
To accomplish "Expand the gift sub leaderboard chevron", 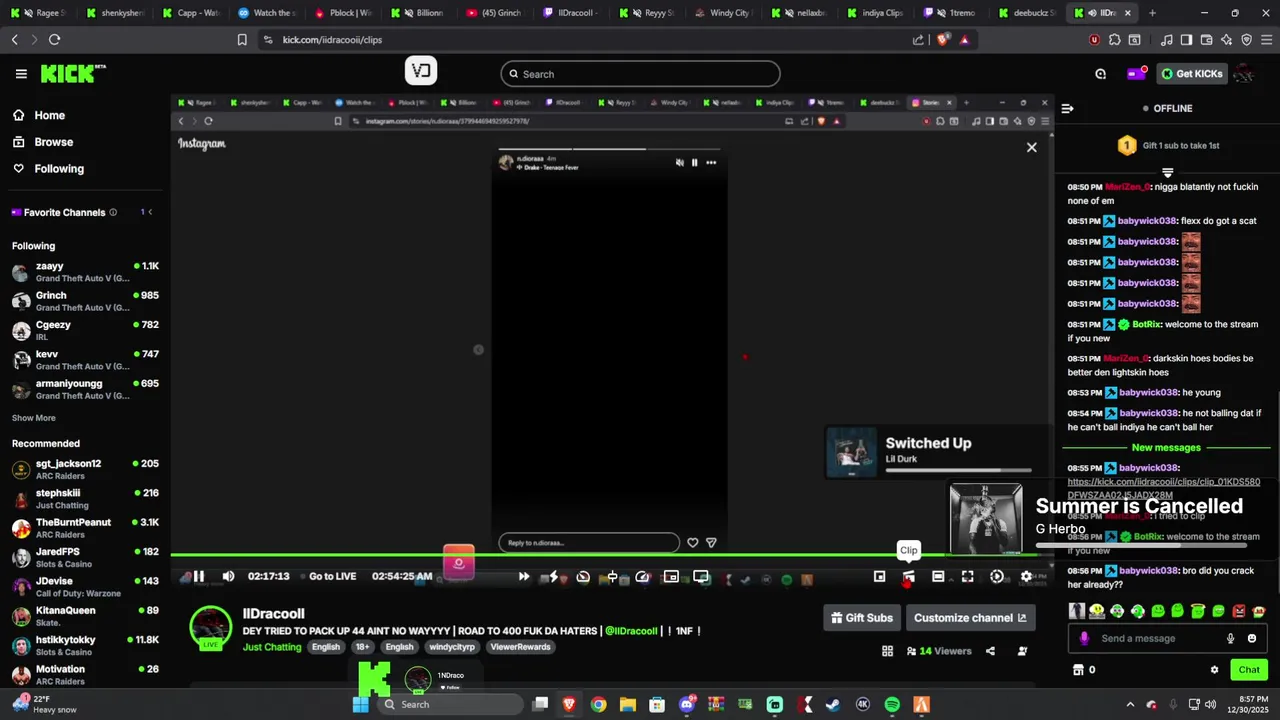I will pyautogui.click(x=1167, y=173).
